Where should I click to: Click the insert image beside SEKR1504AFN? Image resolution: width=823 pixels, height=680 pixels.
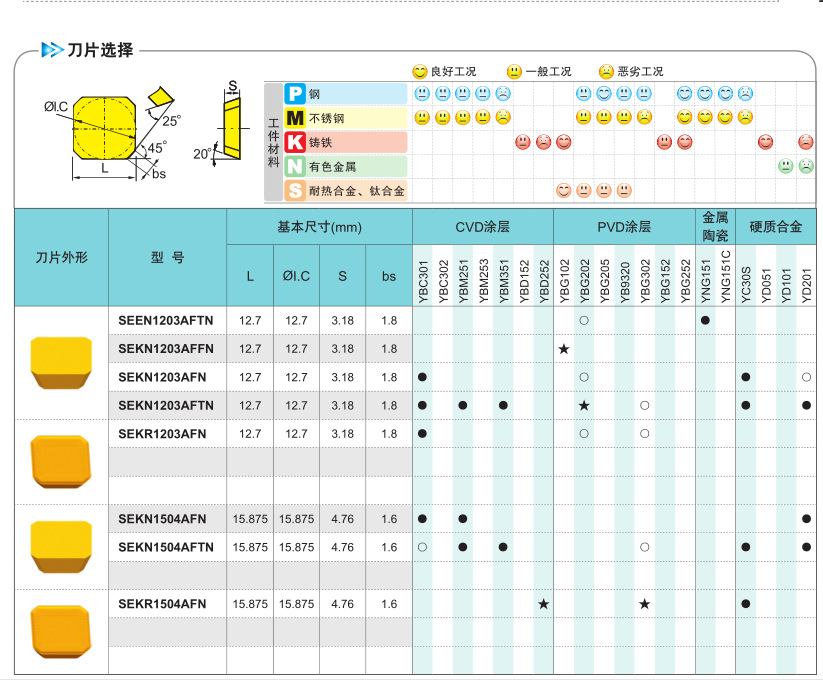[x=61, y=632]
